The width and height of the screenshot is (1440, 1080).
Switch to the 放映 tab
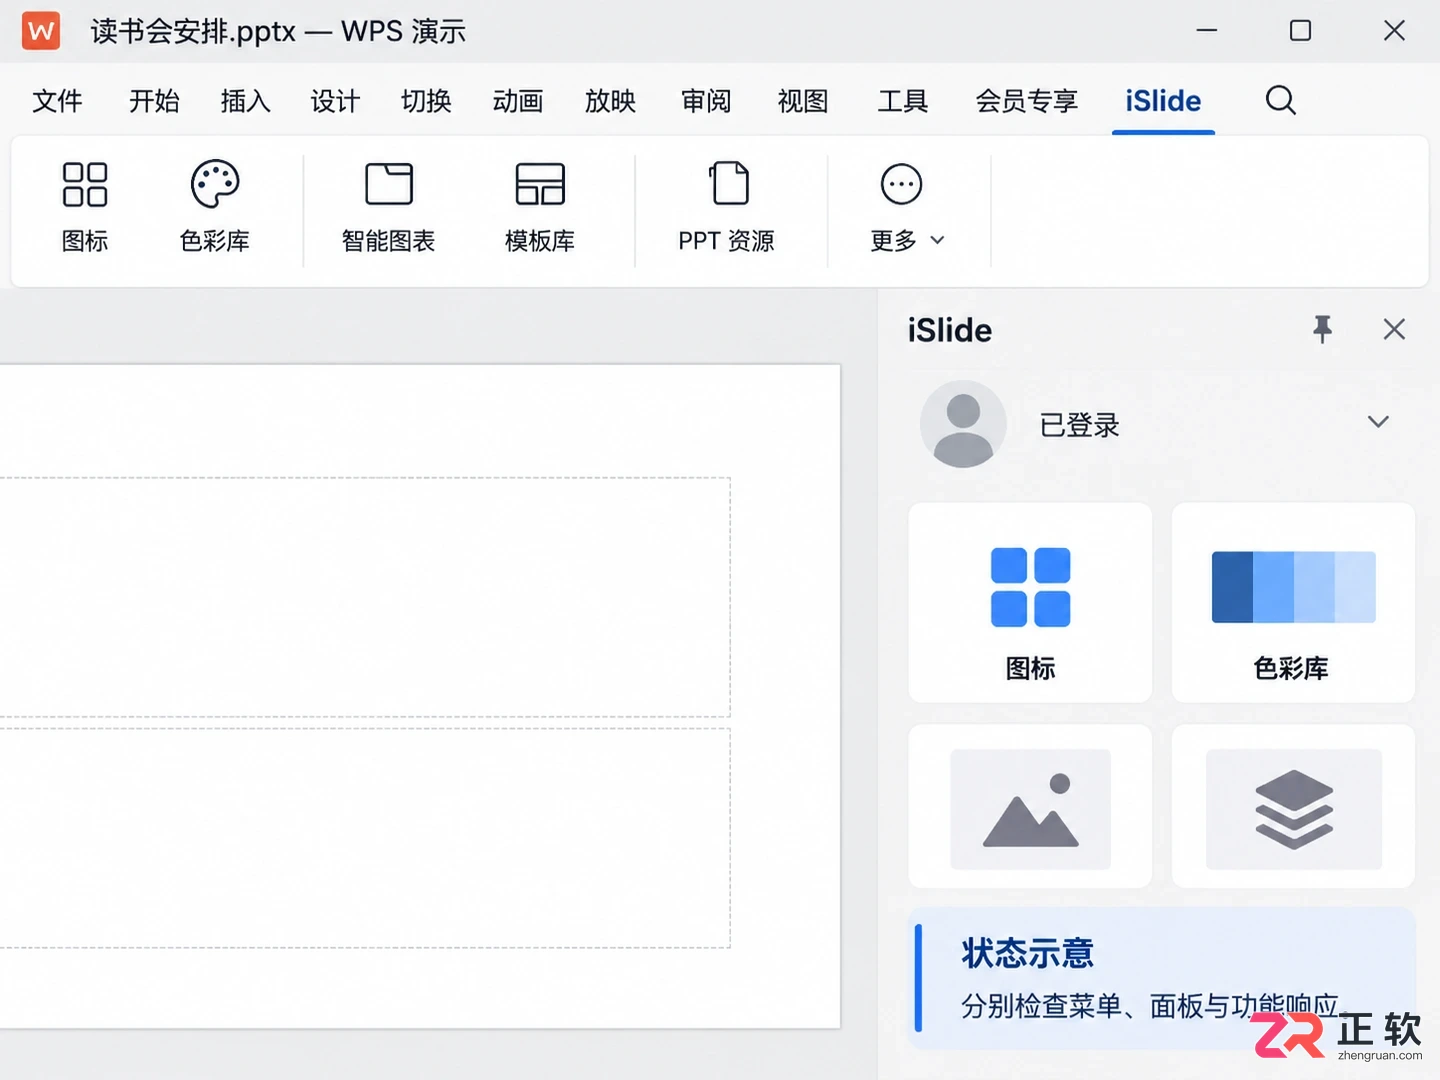[610, 101]
